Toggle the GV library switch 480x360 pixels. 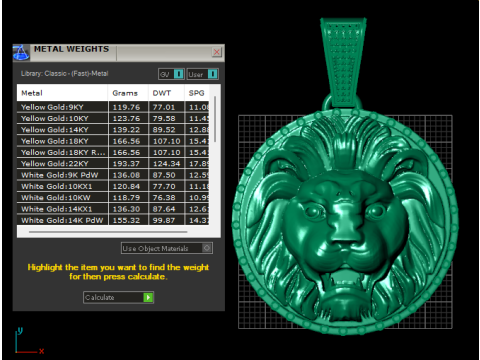(x=171, y=74)
